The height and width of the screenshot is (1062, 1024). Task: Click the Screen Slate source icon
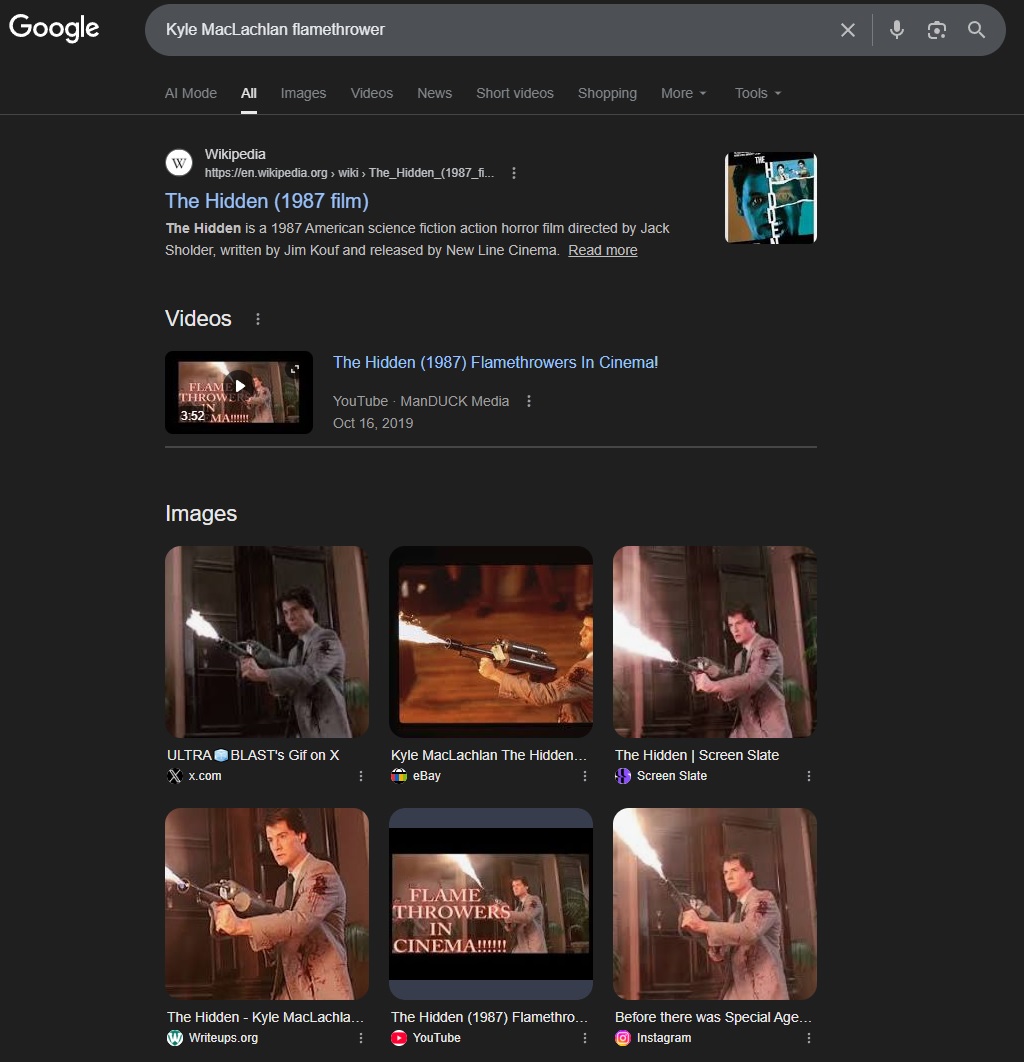(623, 776)
